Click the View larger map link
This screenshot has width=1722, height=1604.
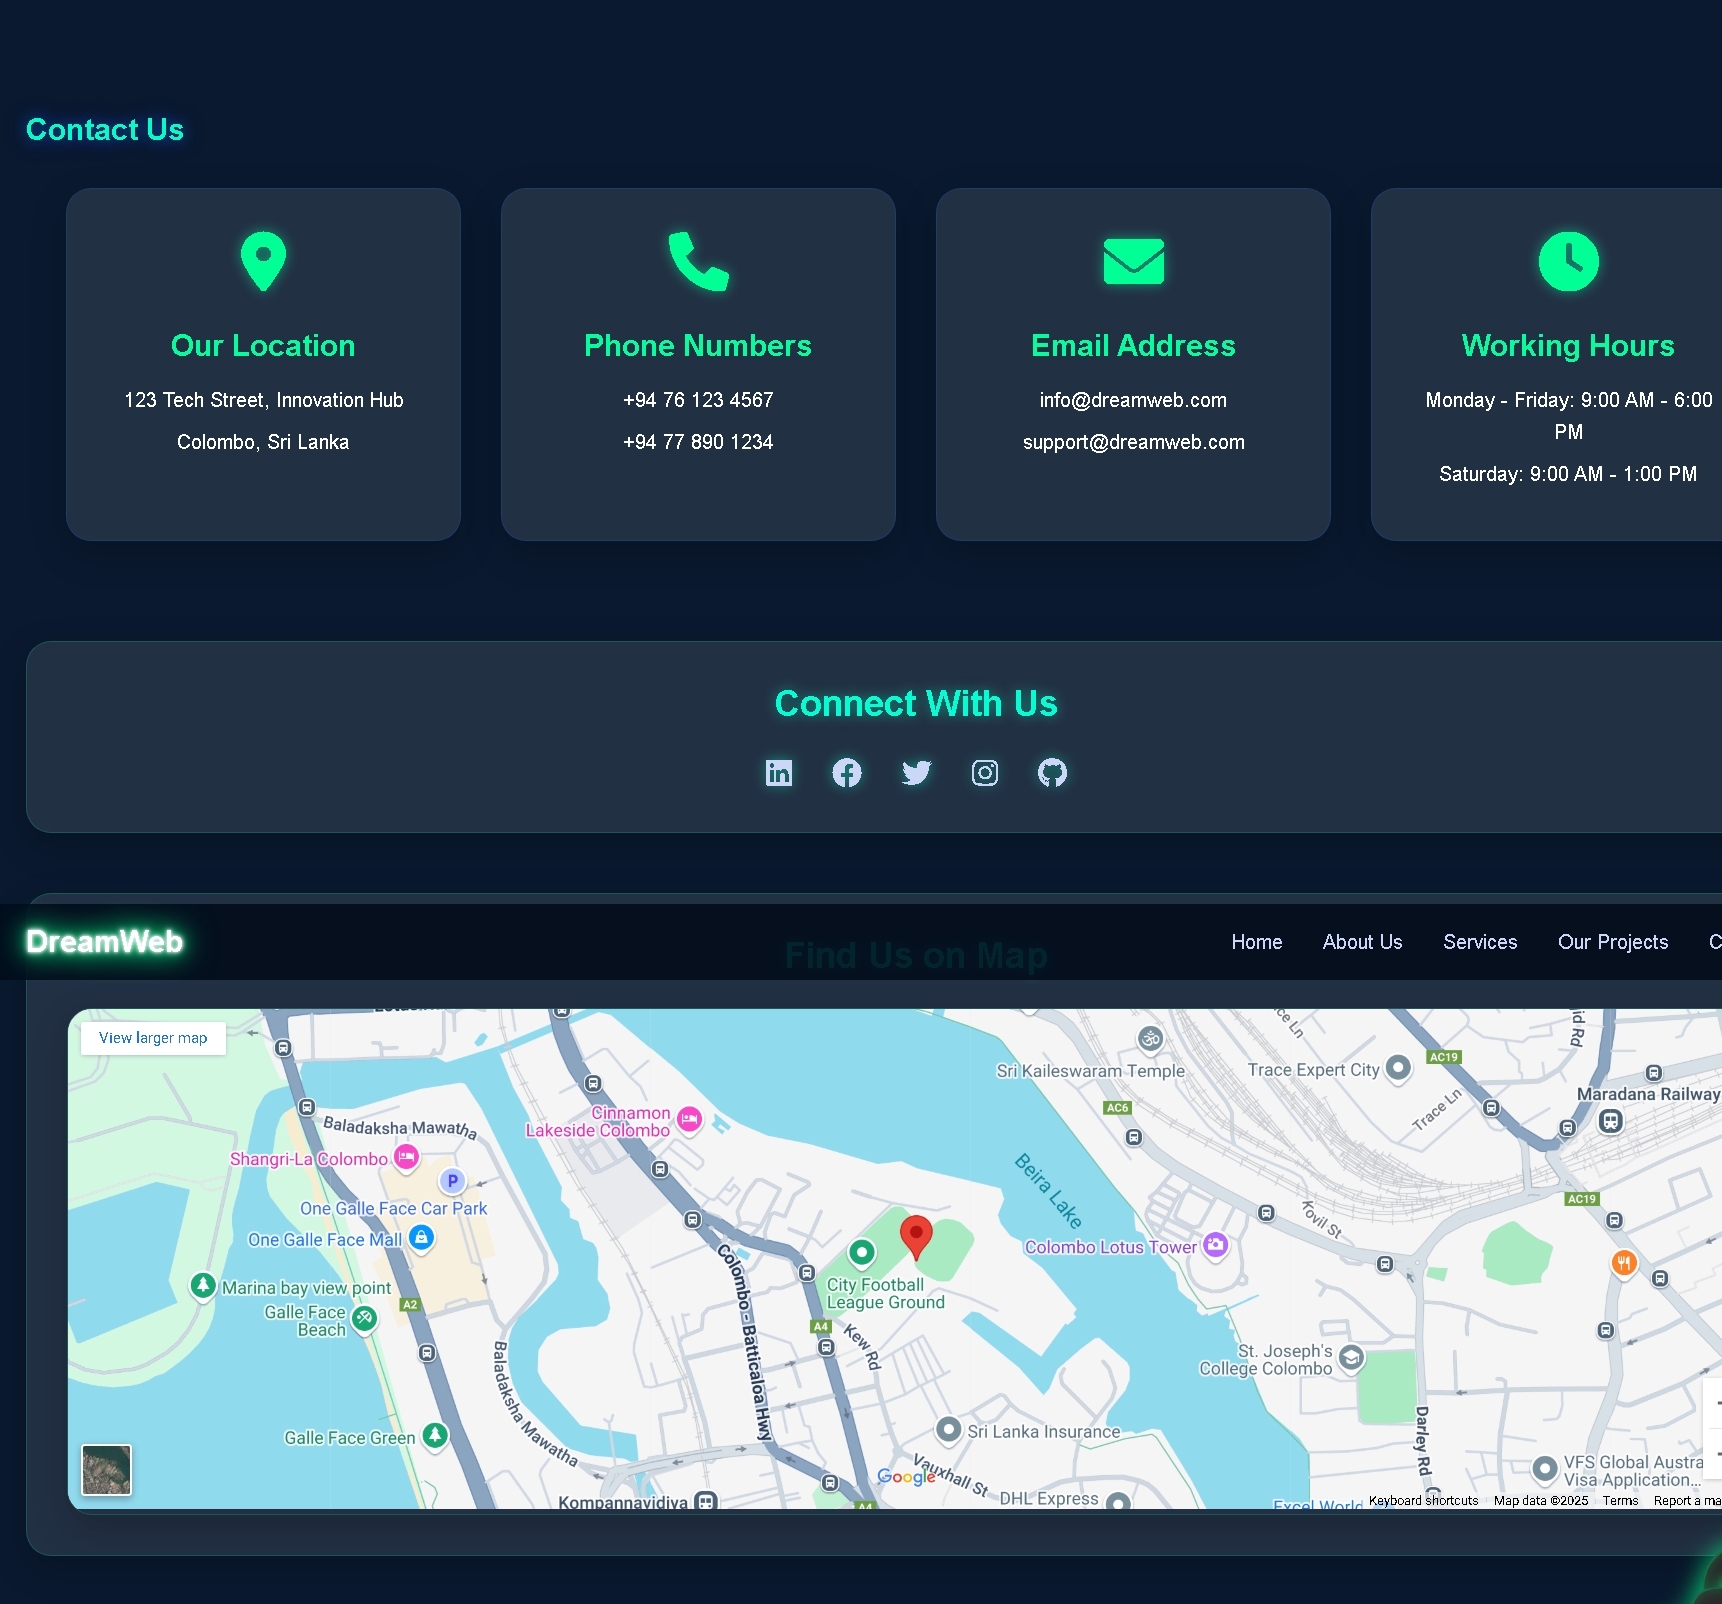[152, 1037]
